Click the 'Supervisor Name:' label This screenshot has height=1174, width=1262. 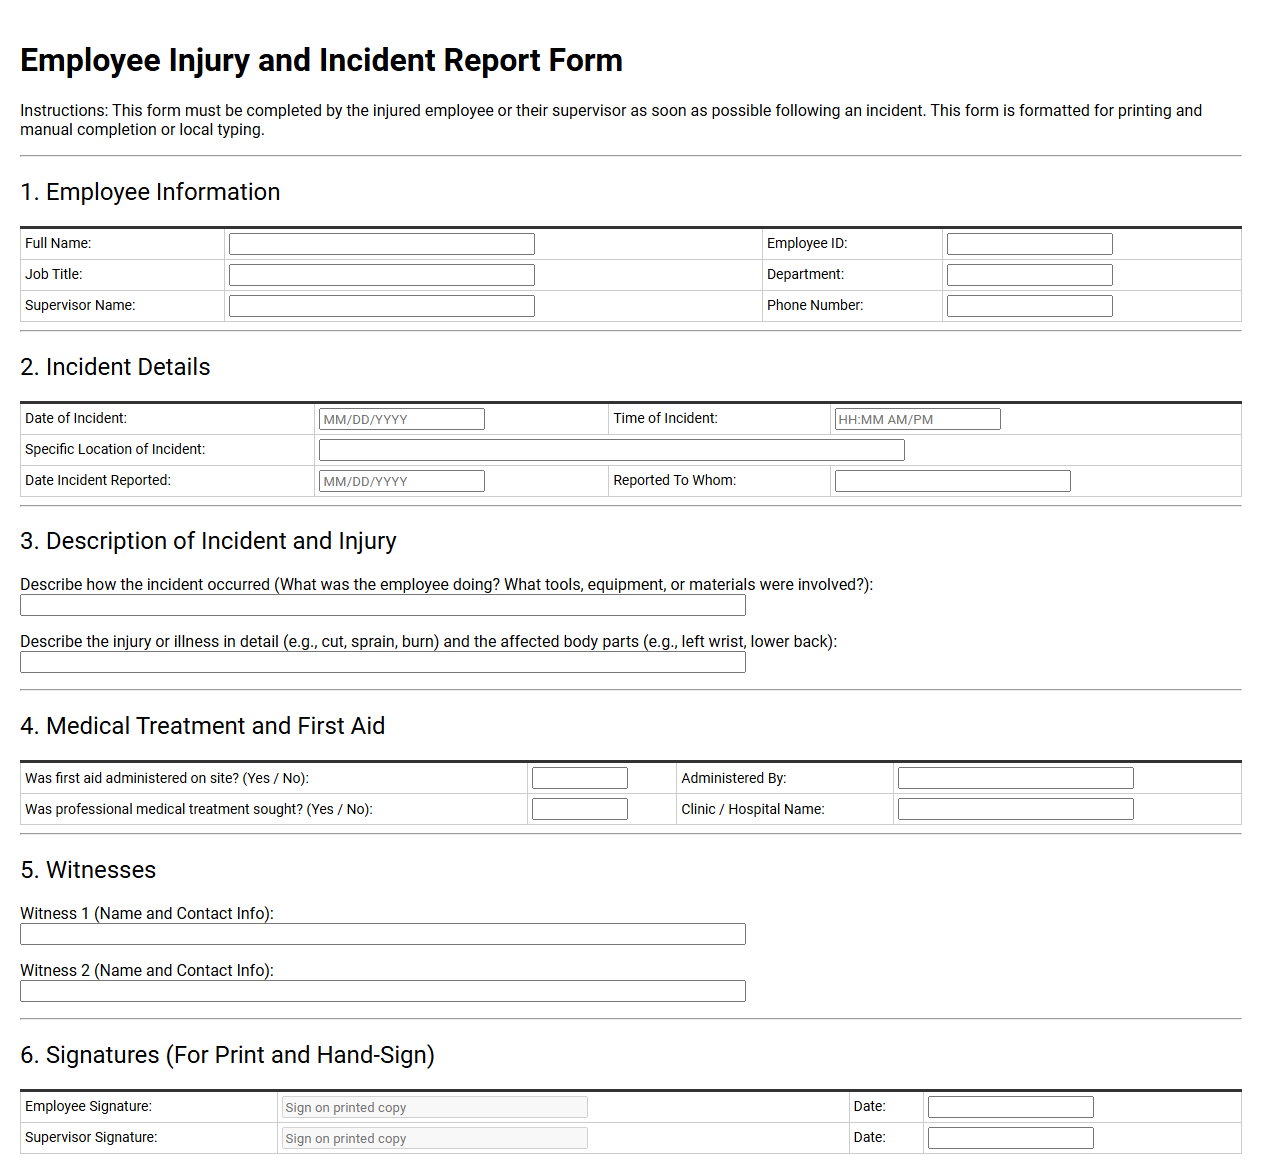80,305
